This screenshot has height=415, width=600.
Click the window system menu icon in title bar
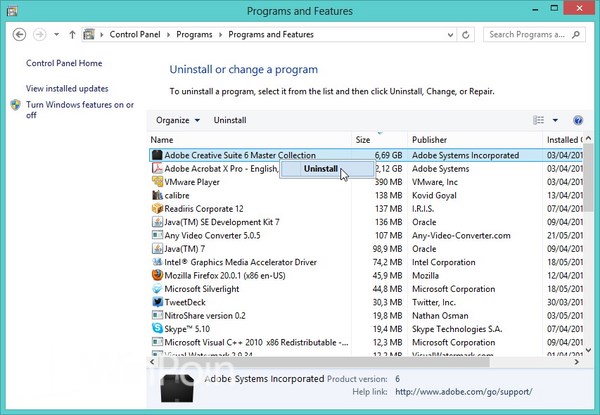12,11
